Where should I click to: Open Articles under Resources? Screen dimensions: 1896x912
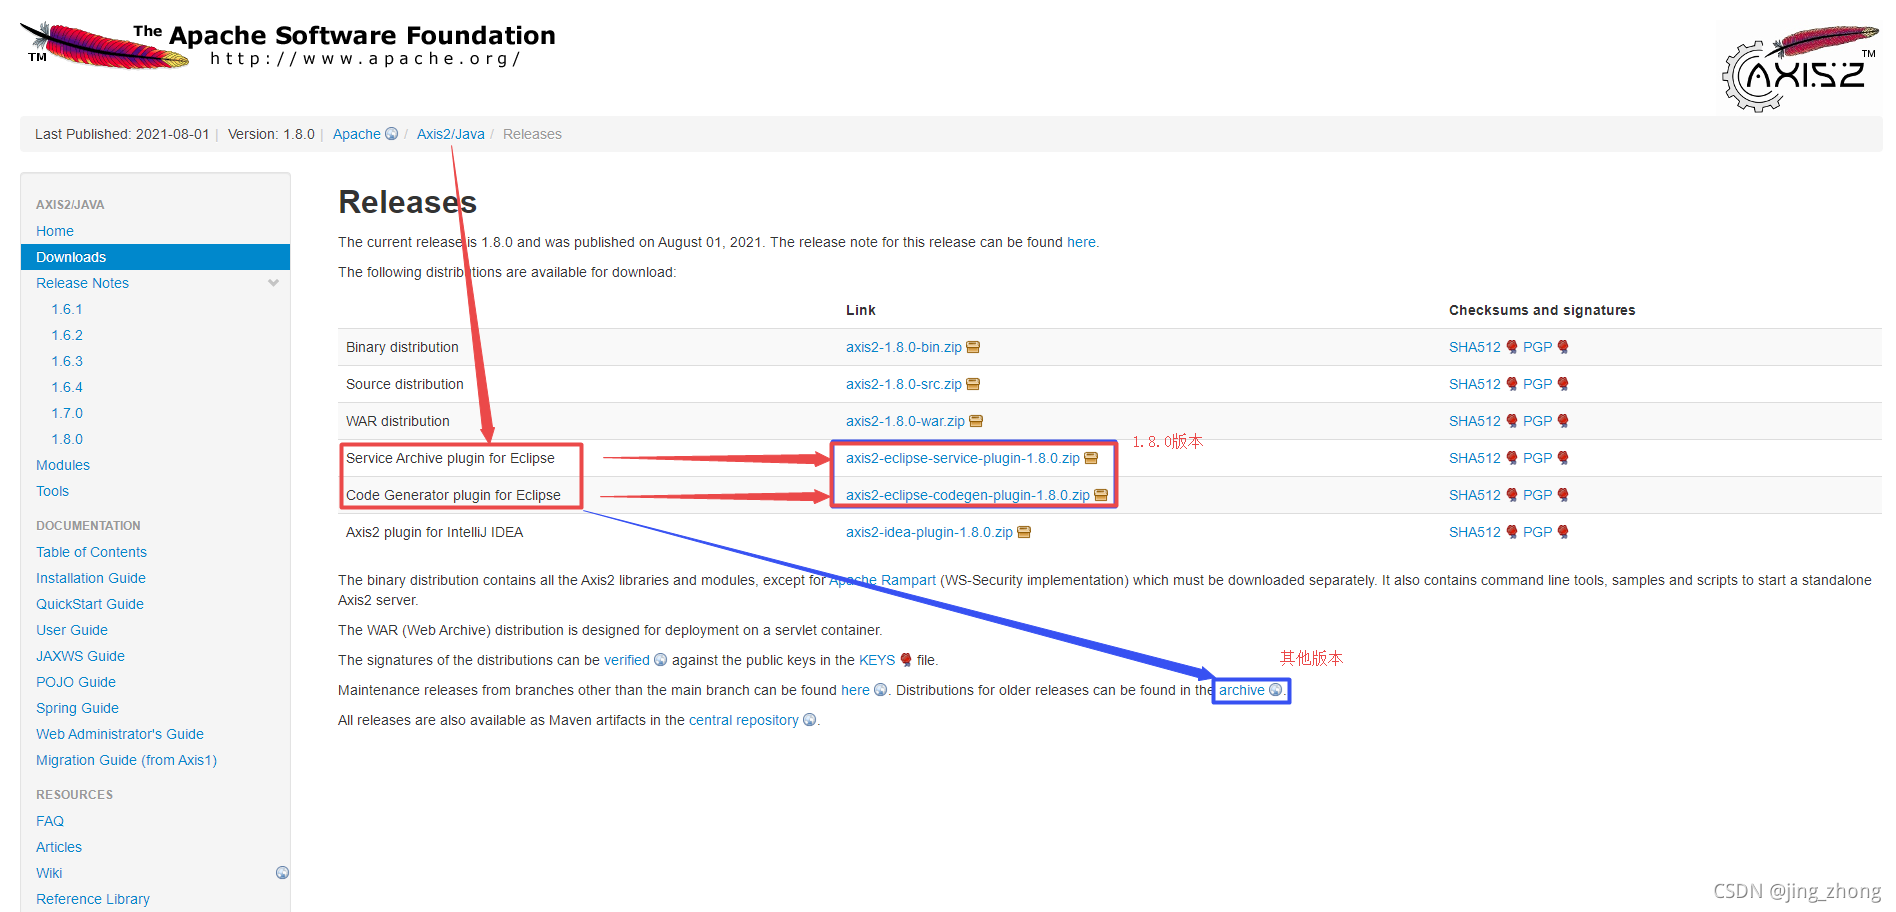coord(59,847)
